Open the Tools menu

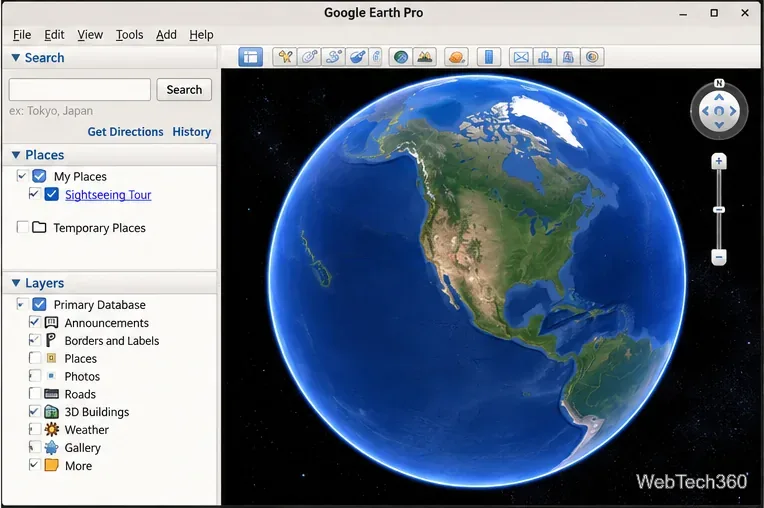(130, 35)
